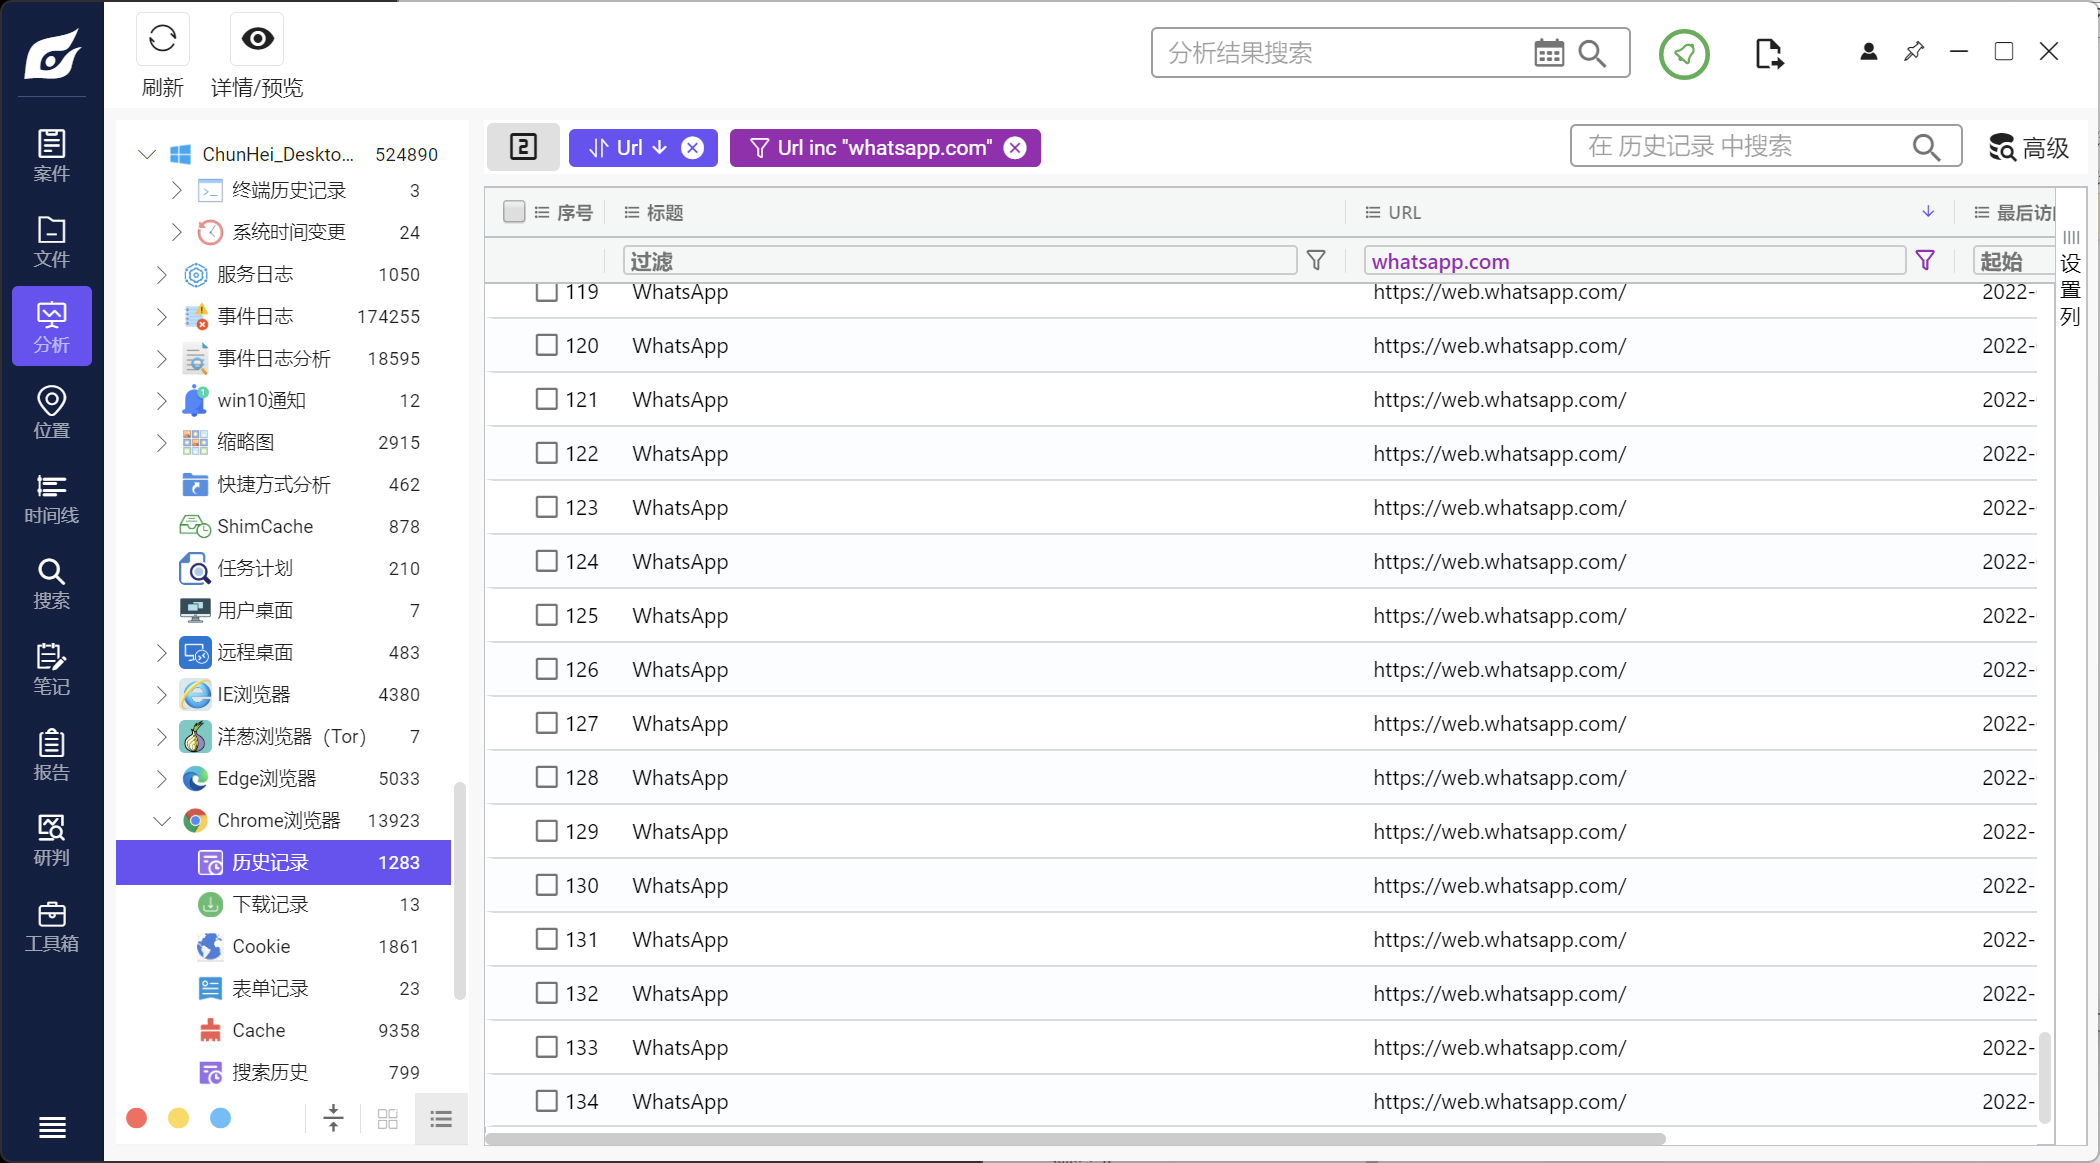Check the checkbox for row 120

(546, 345)
